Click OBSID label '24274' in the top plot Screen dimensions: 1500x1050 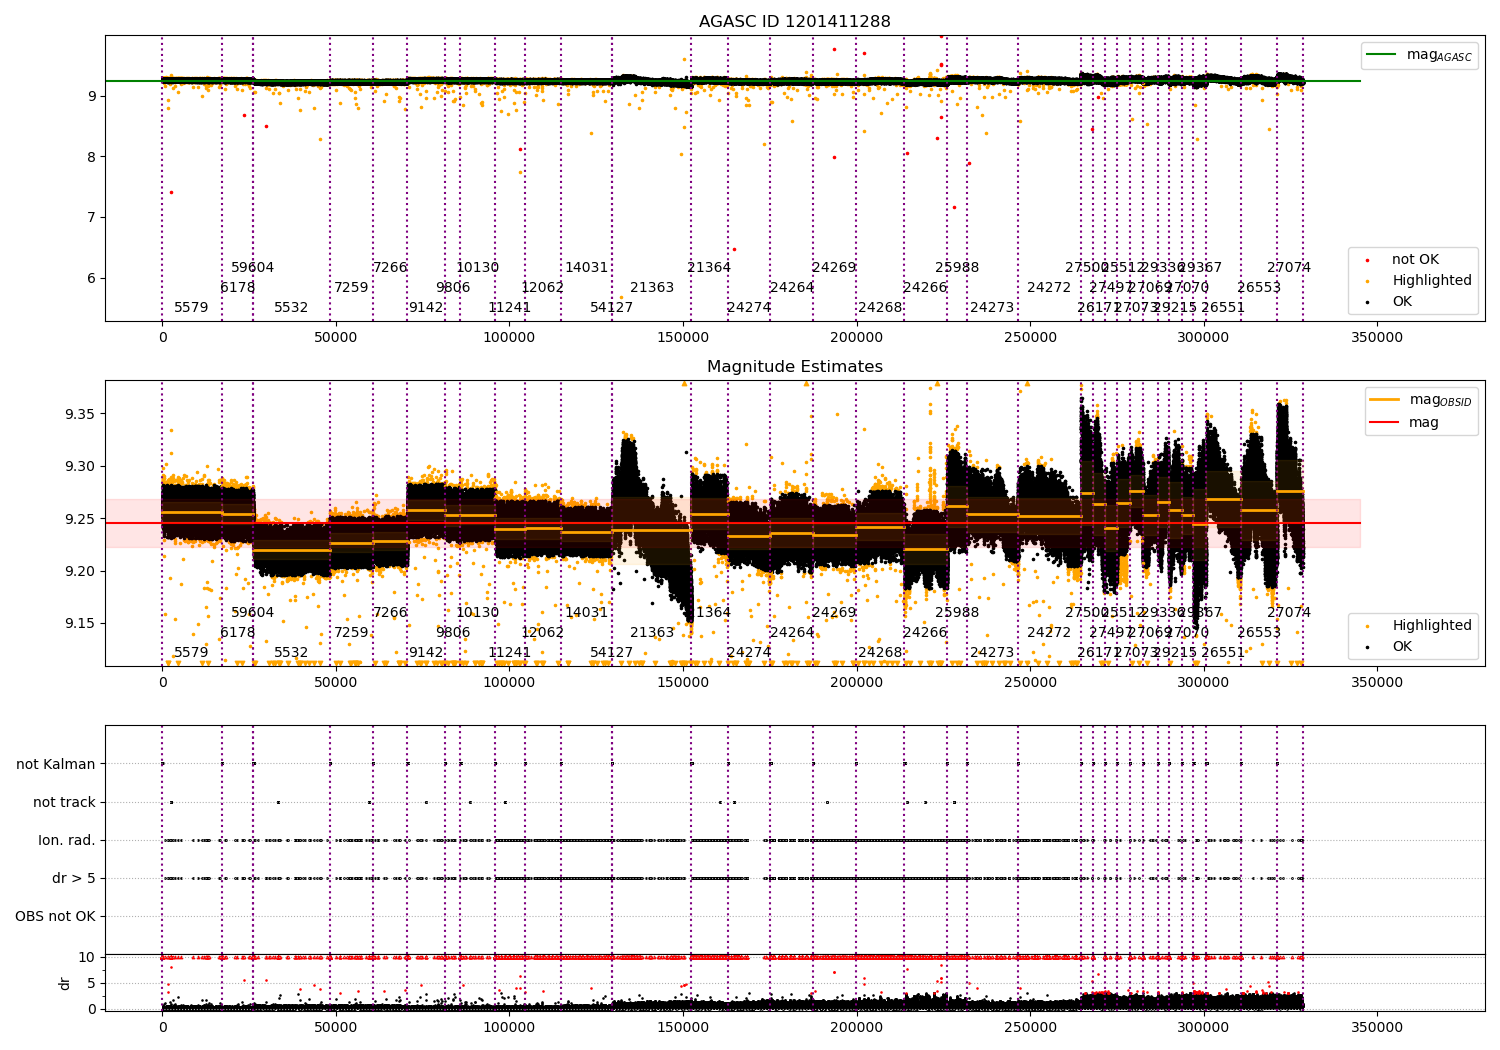(749, 308)
